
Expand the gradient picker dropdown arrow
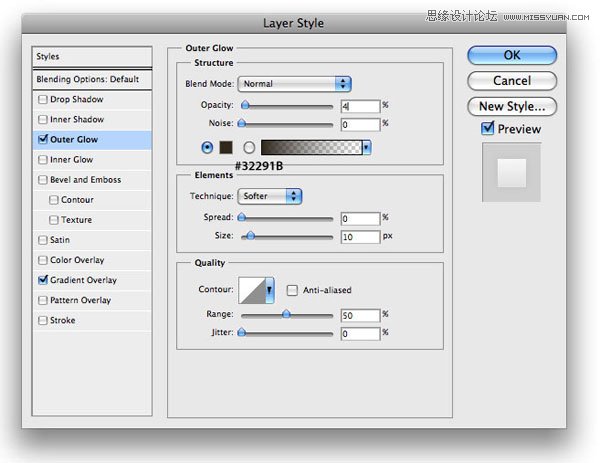coord(366,147)
